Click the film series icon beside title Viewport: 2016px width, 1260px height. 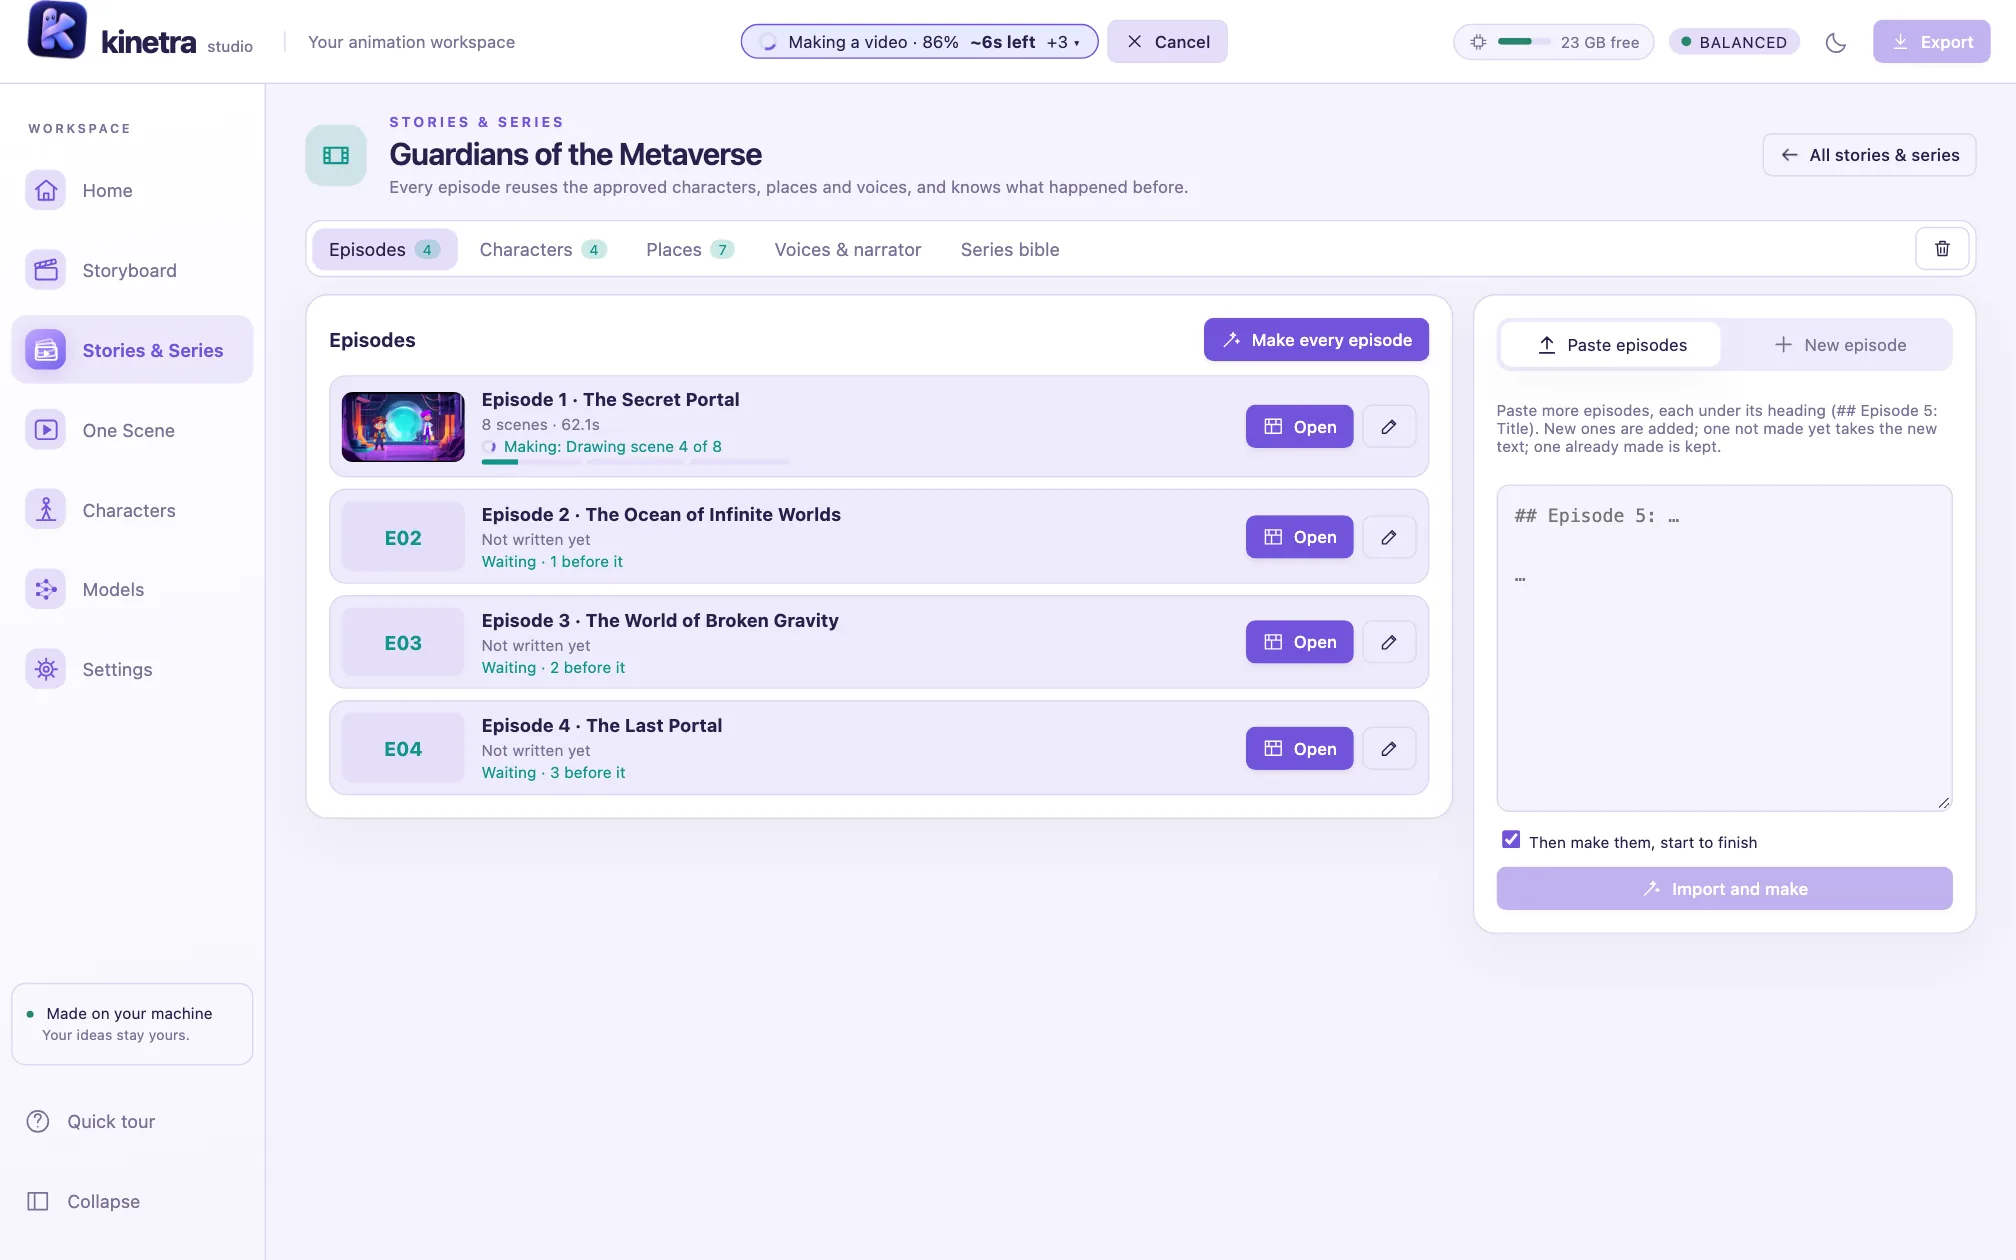[336, 155]
